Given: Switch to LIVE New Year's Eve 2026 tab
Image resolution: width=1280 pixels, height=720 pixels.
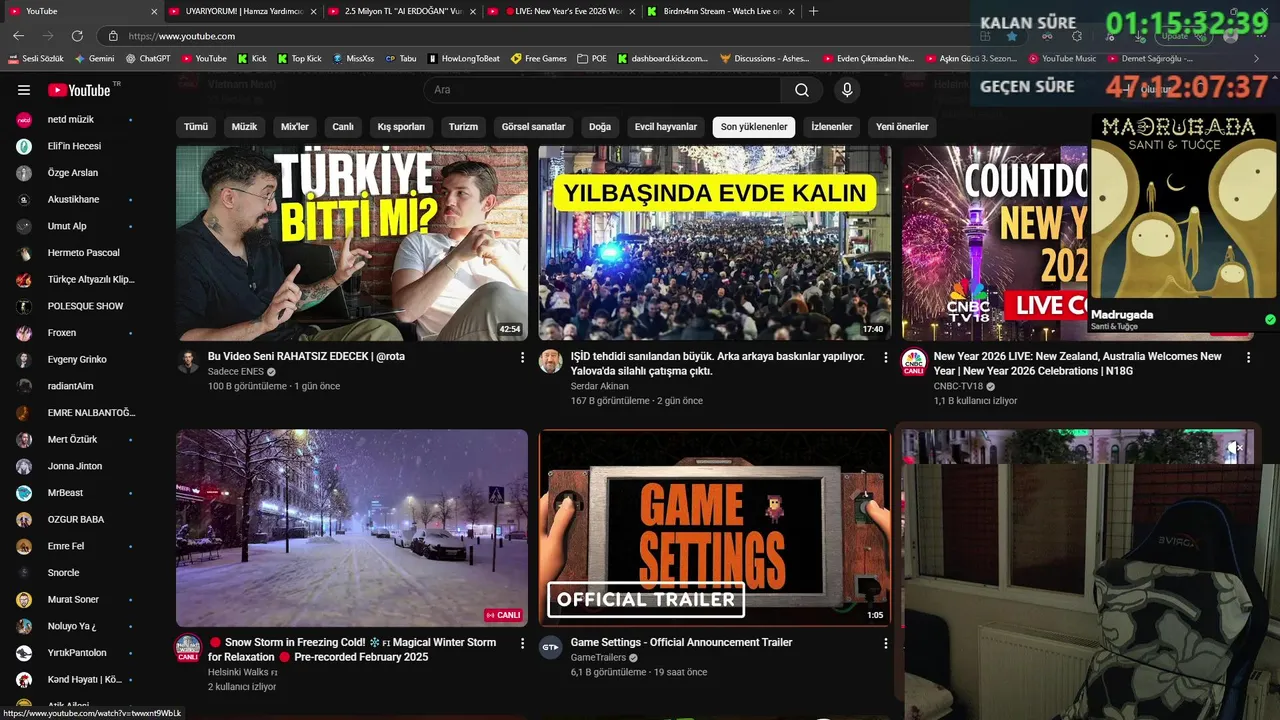Looking at the screenshot, I should [x=563, y=12].
